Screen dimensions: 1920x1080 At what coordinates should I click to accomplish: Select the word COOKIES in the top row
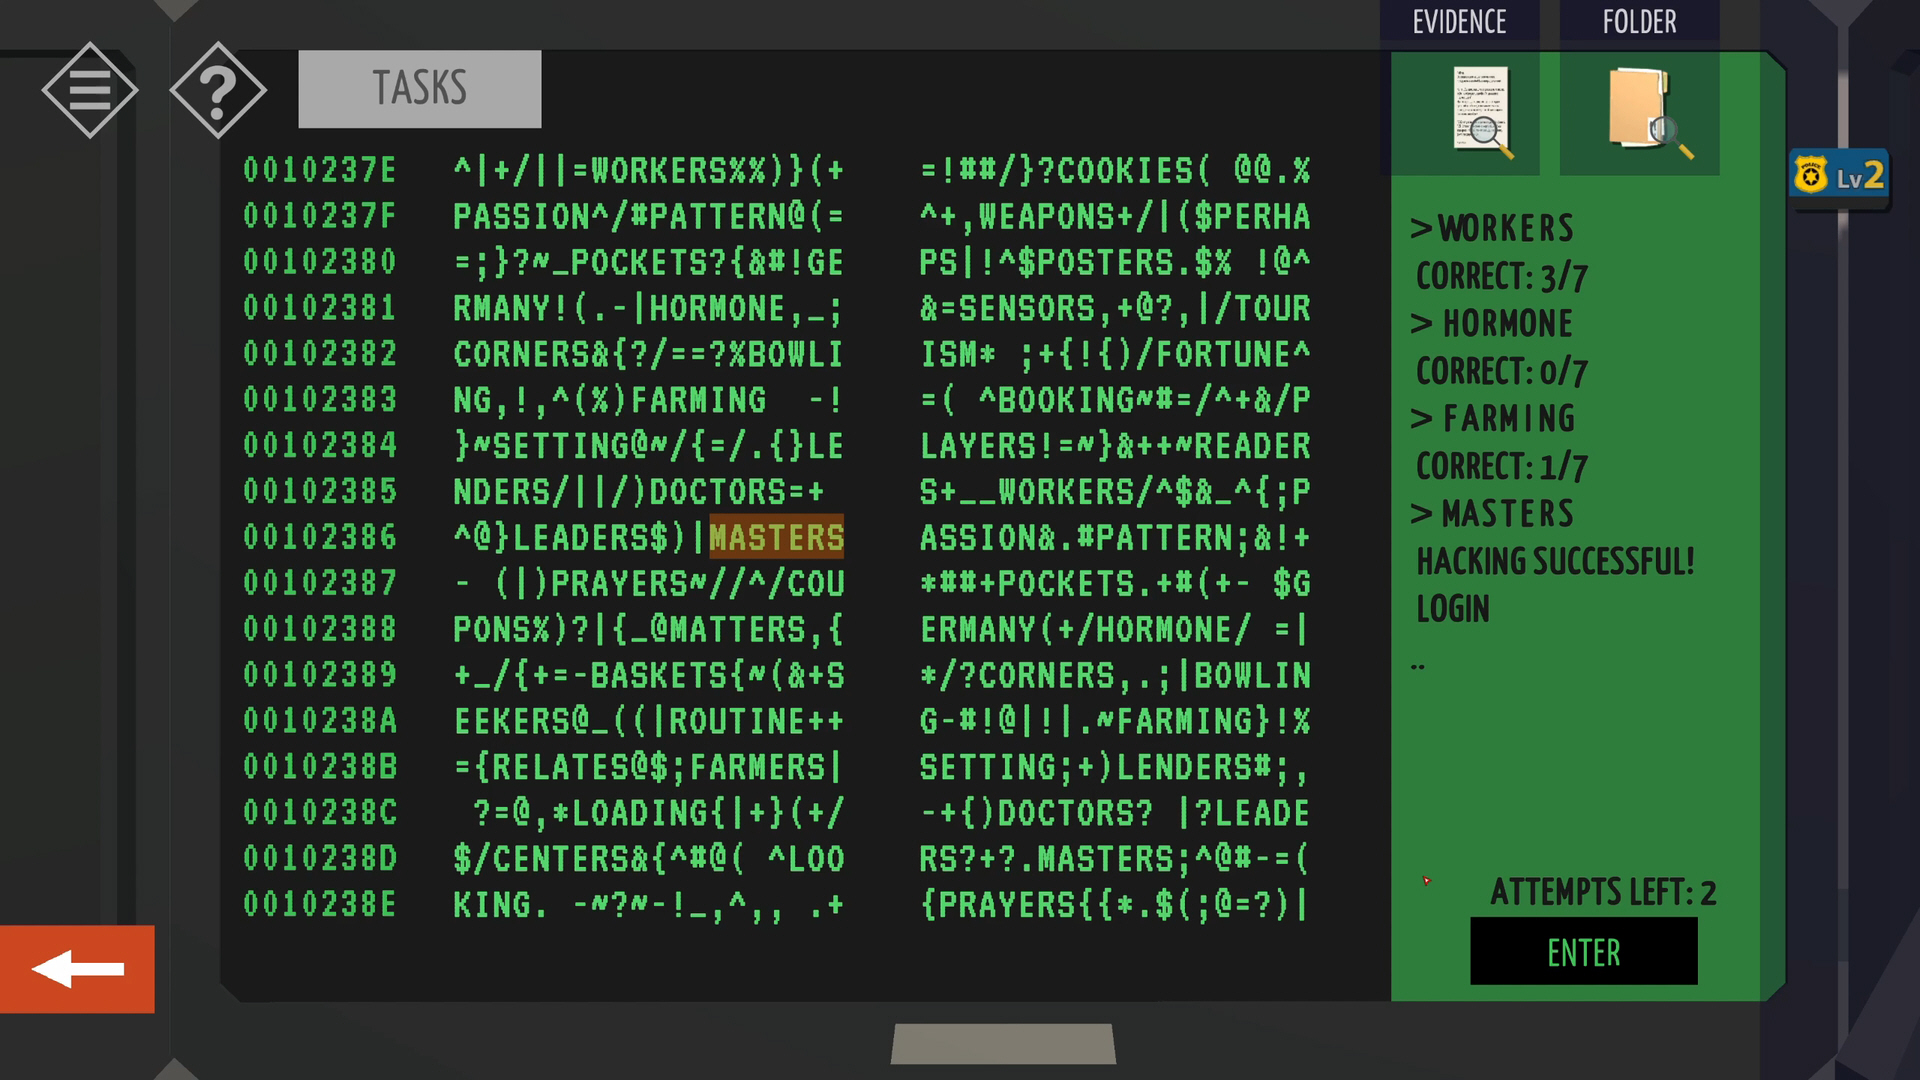coord(1125,171)
